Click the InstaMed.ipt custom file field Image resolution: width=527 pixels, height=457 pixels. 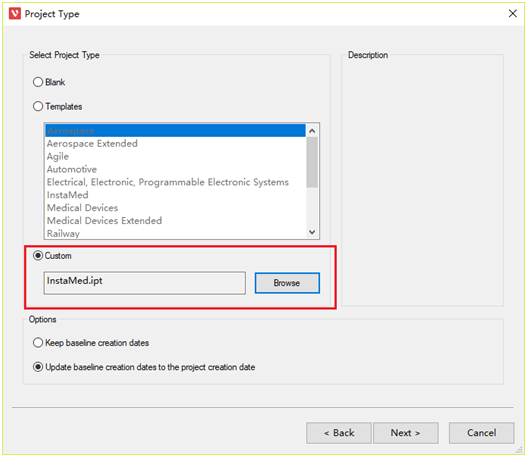coord(145,283)
